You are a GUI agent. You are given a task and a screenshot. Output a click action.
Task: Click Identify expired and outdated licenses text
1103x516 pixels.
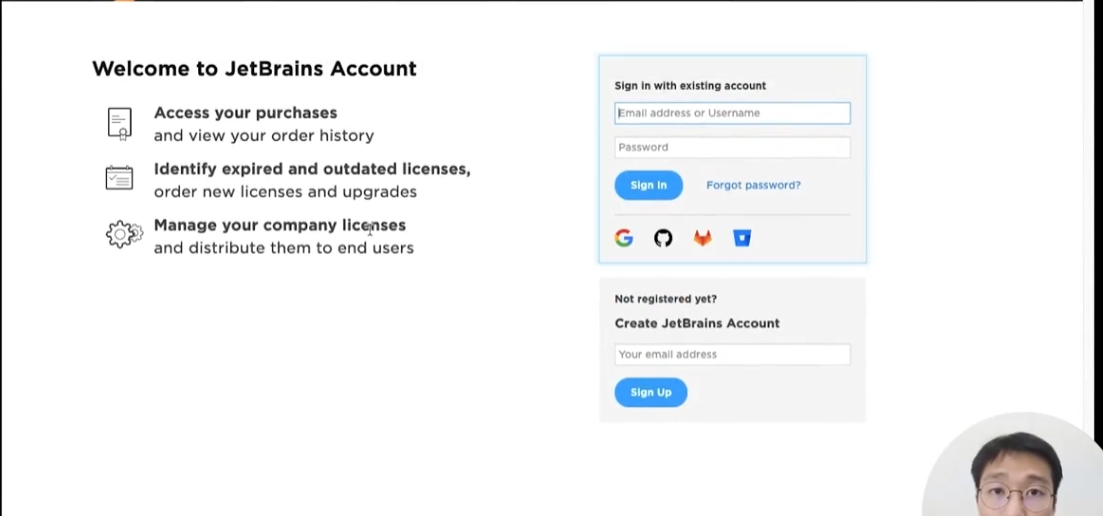click(x=312, y=169)
